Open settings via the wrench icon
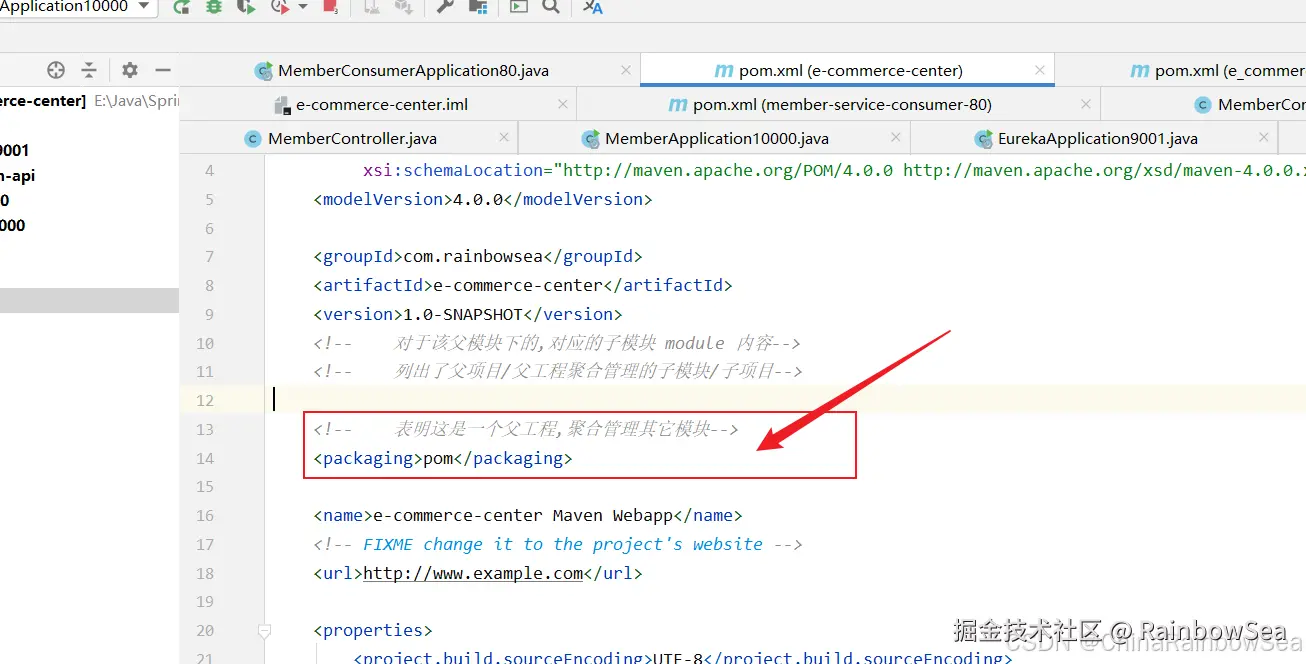The height and width of the screenshot is (664, 1306). 446,7
